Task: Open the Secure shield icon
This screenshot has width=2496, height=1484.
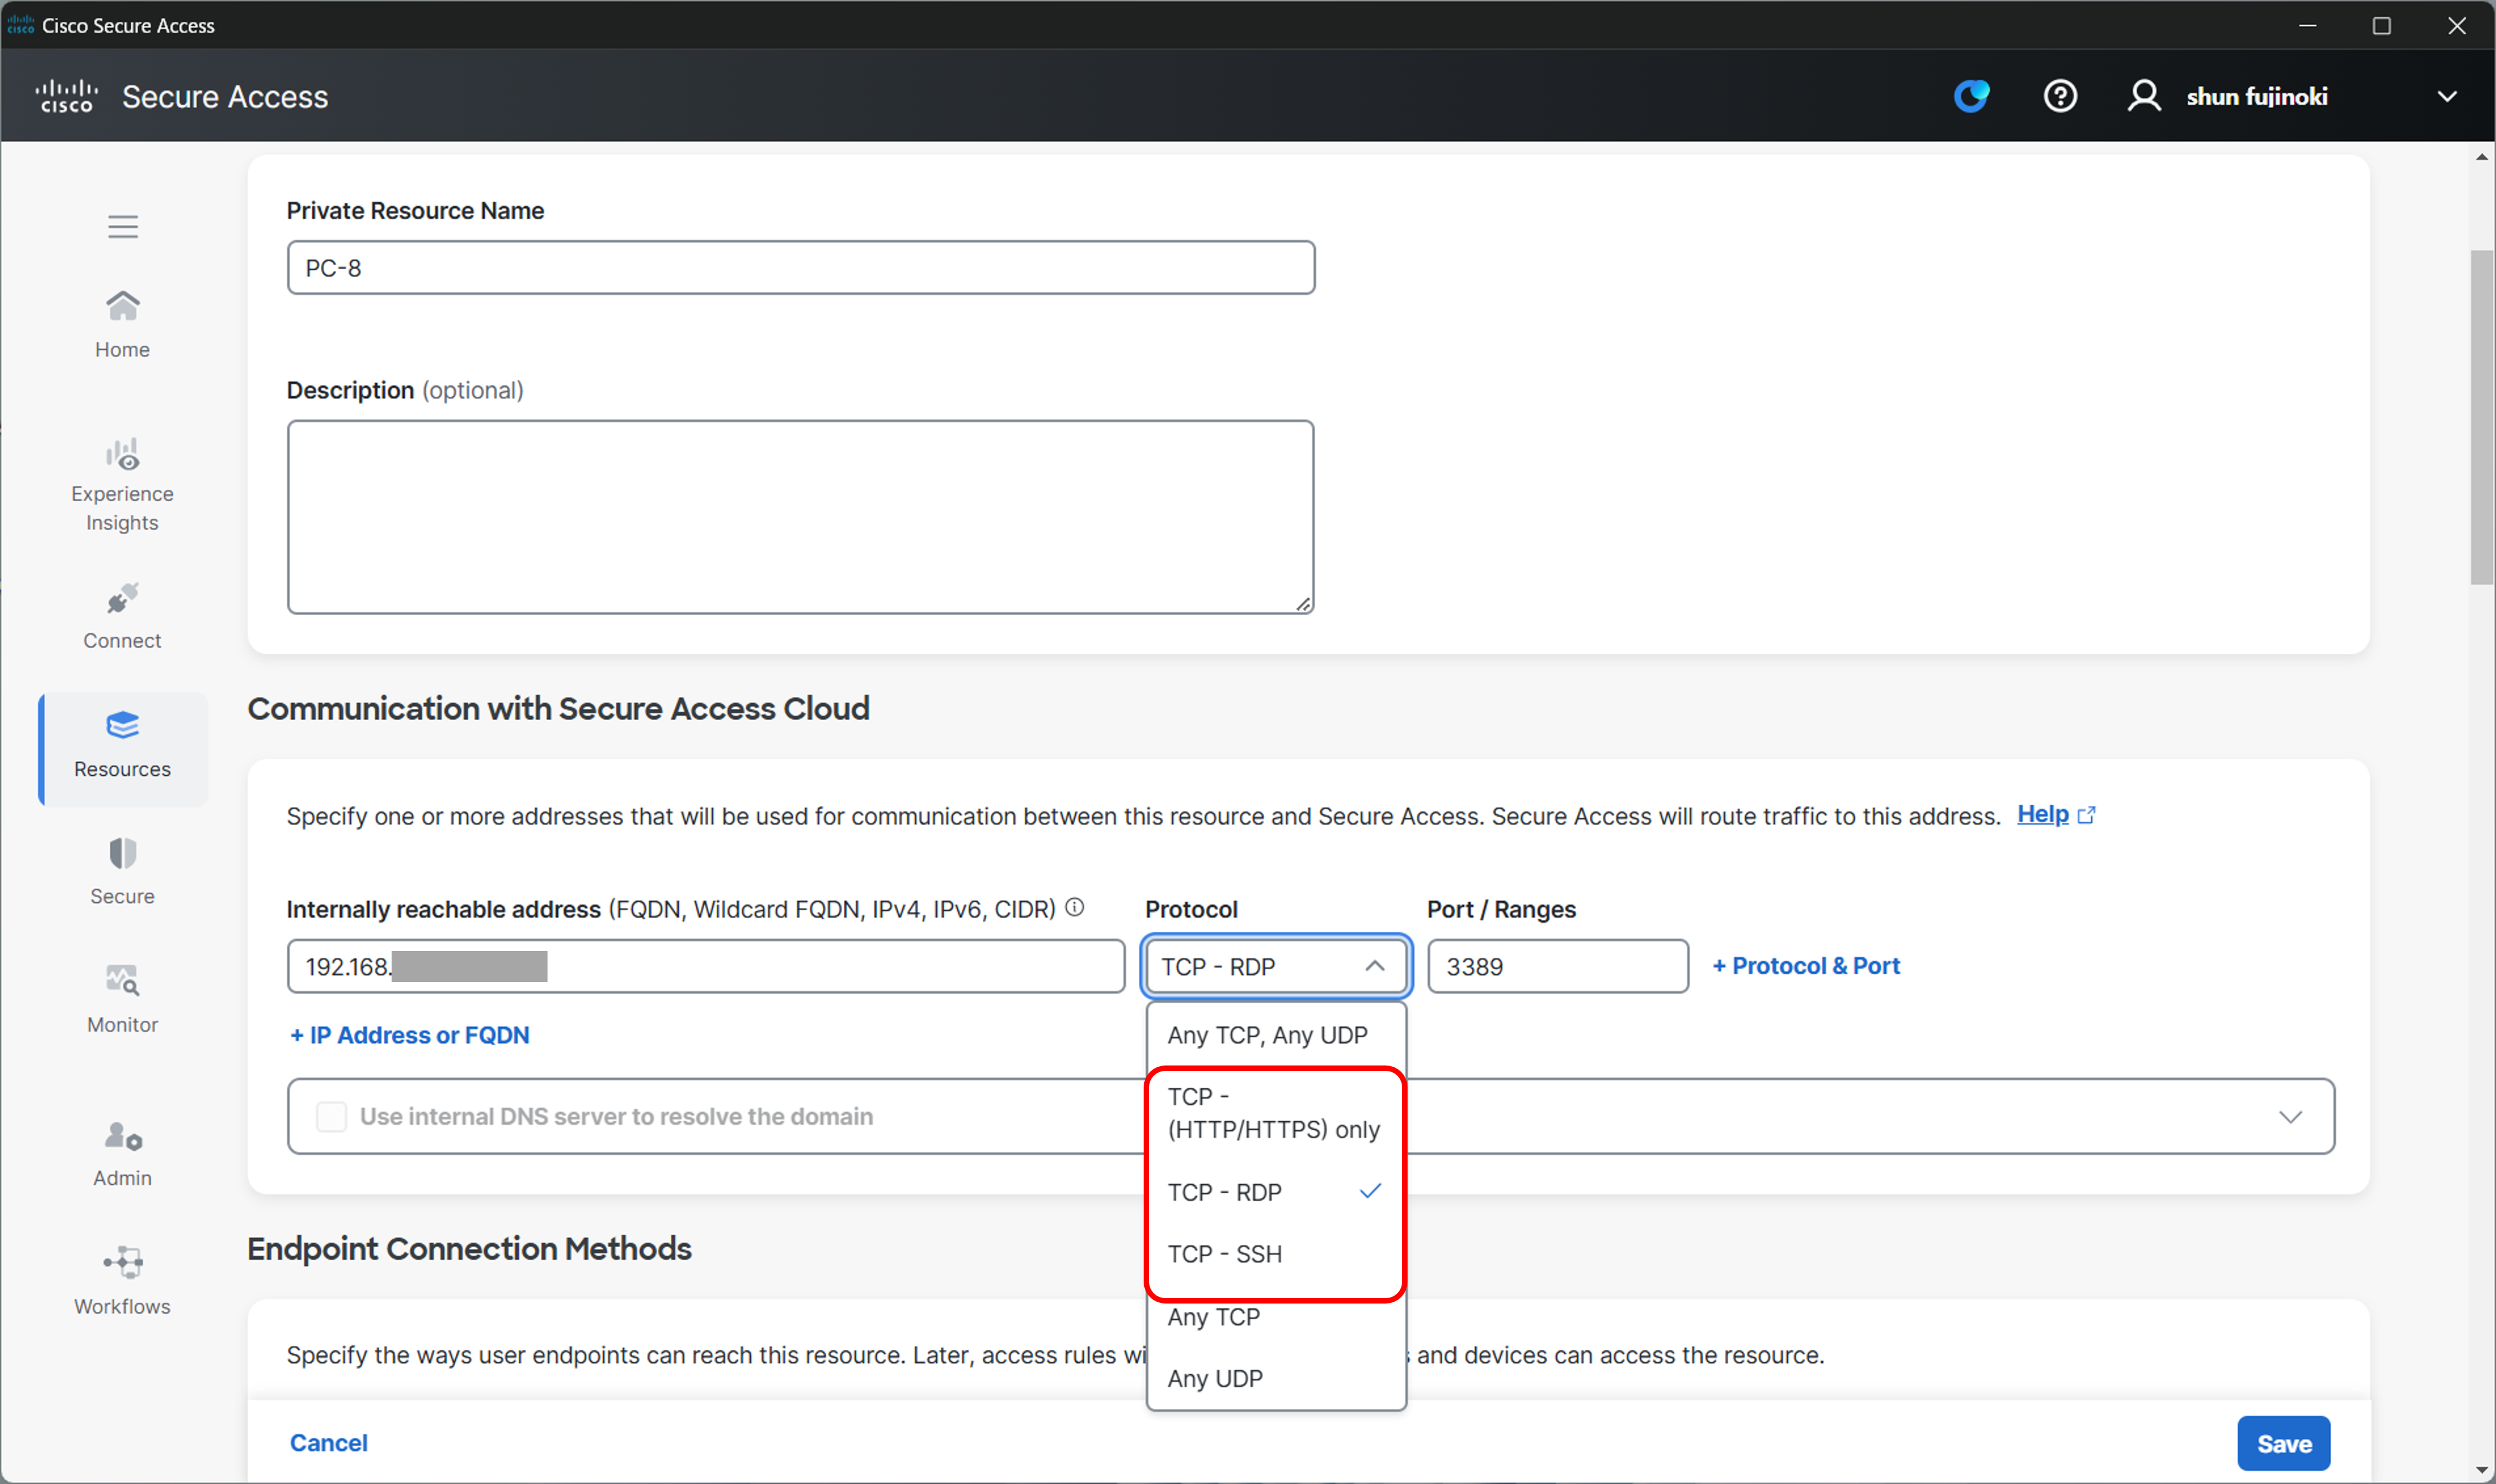Action: click(123, 853)
